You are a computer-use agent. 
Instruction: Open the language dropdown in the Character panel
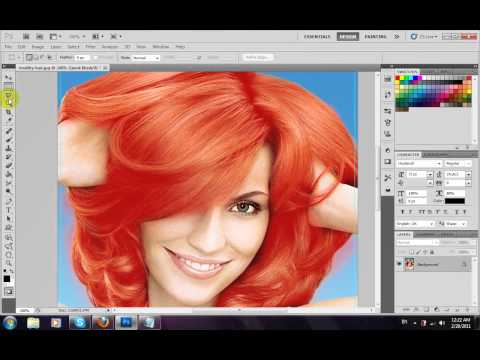(x=415, y=224)
